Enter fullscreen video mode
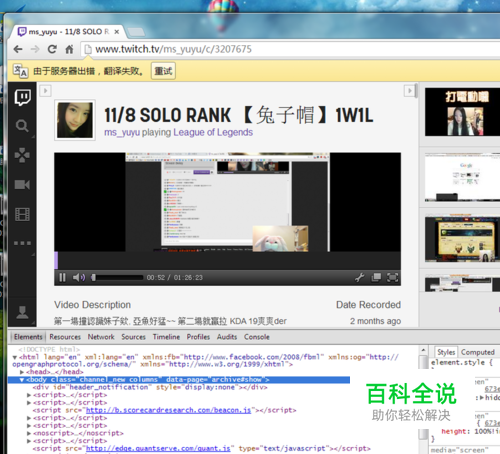This screenshot has height=454, width=500. [392, 277]
